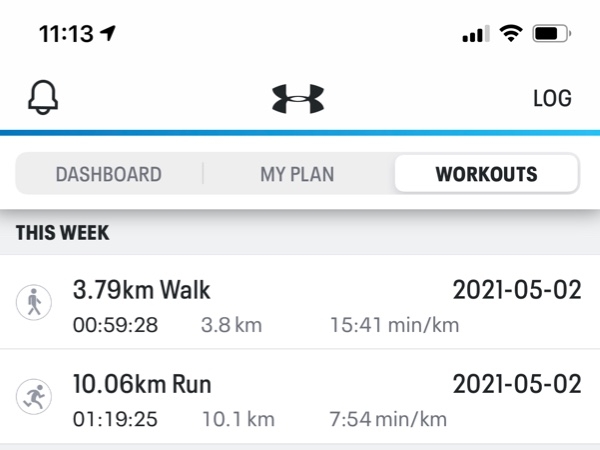
Task: Tap the running figure workout icon
Action: point(34,396)
